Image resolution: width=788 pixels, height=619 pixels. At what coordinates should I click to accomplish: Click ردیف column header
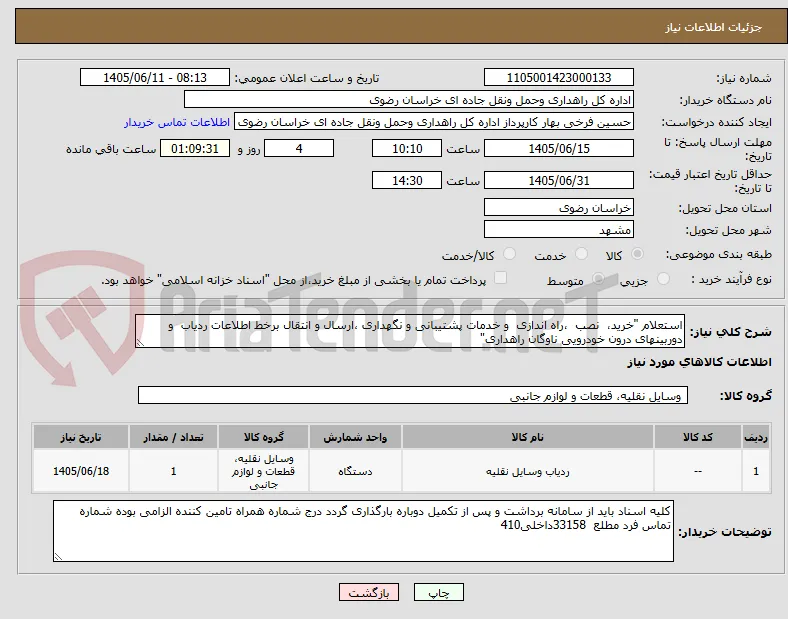[x=756, y=437]
